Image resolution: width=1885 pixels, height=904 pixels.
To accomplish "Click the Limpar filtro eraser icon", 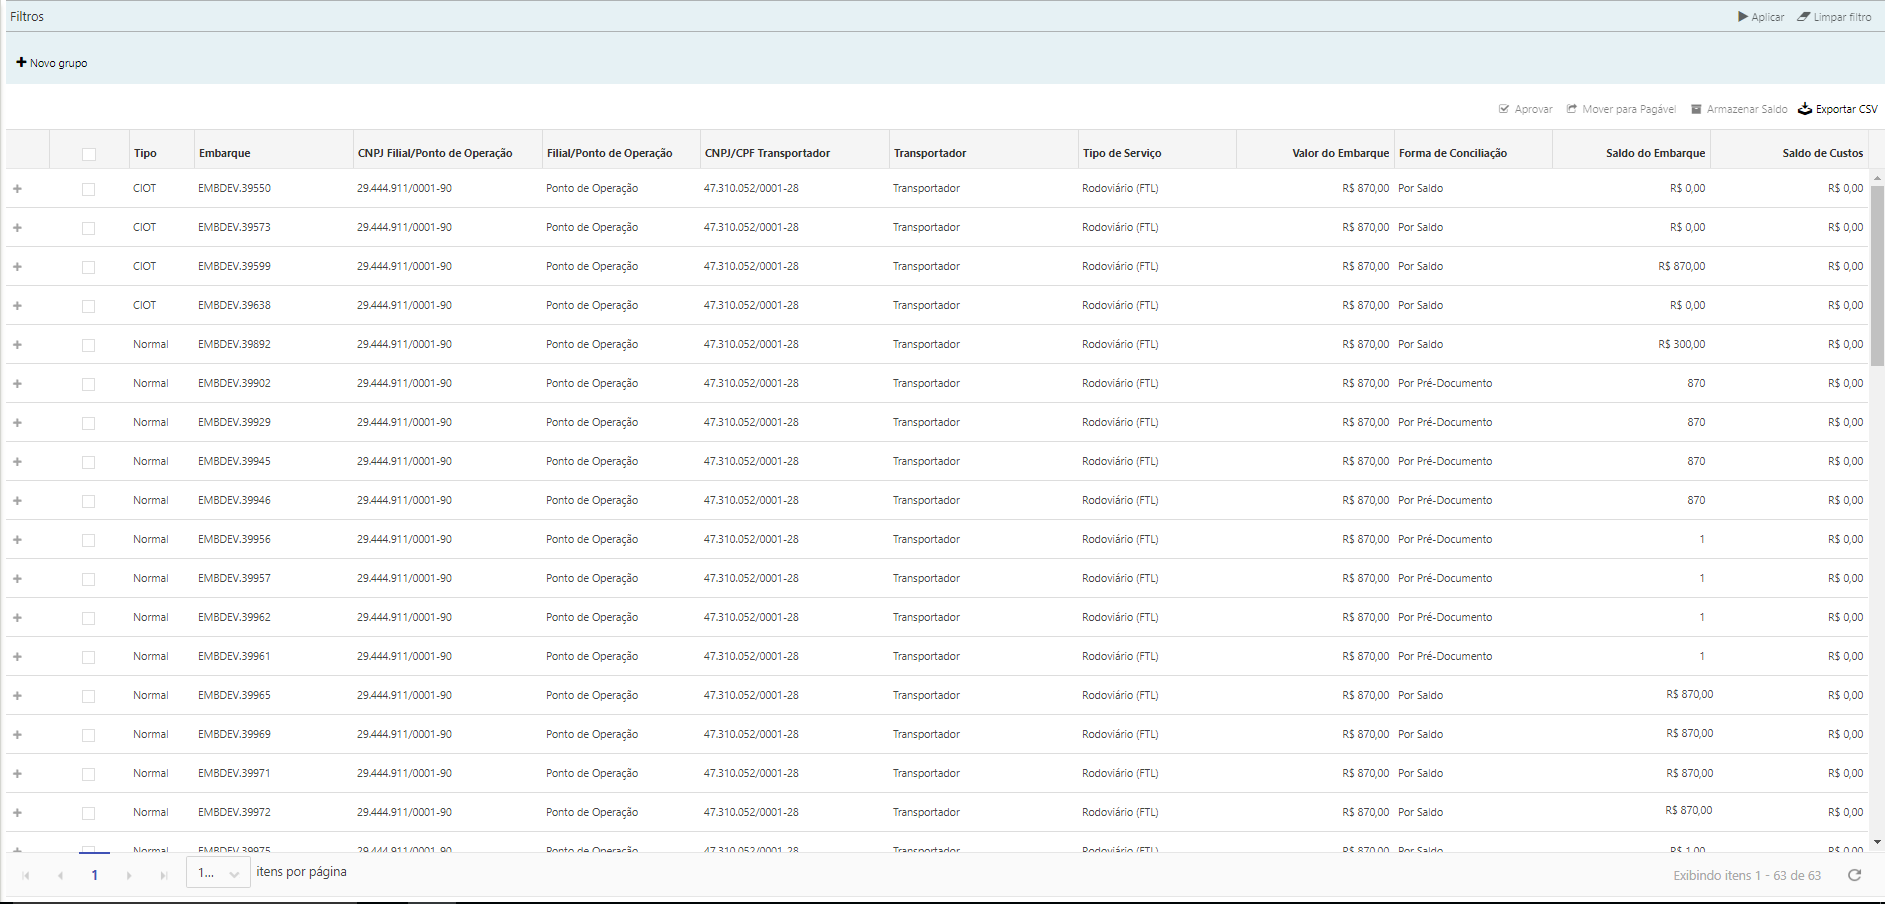I will coord(1804,17).
